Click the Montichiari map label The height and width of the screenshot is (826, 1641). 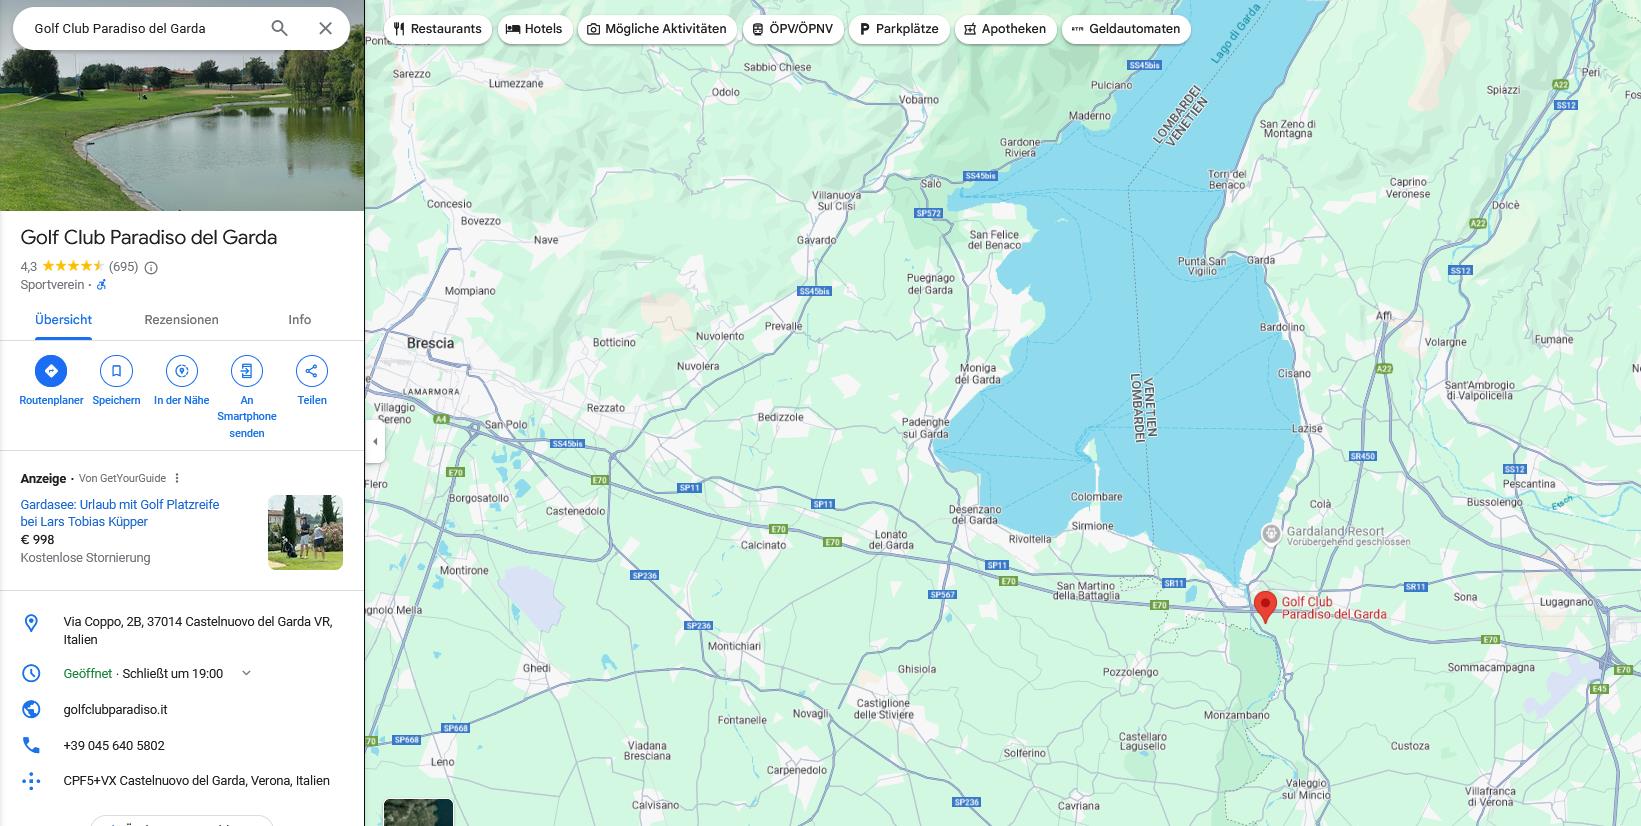(x=734, y=646)
